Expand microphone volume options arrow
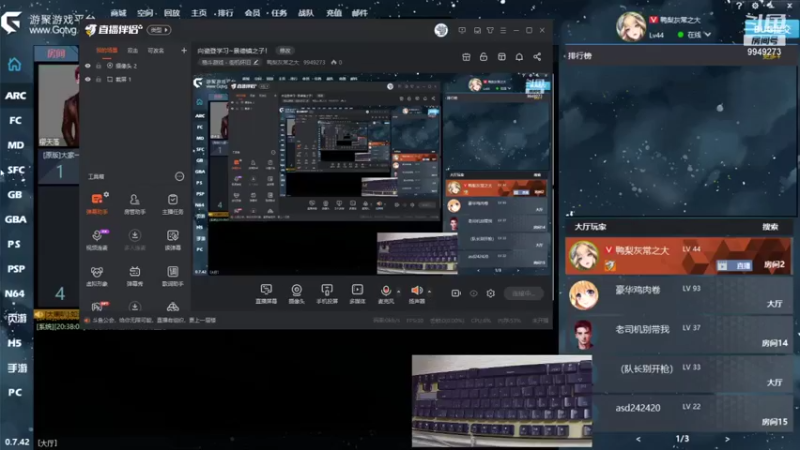Viewport: 800px width, 450px height. pos(398,291)
